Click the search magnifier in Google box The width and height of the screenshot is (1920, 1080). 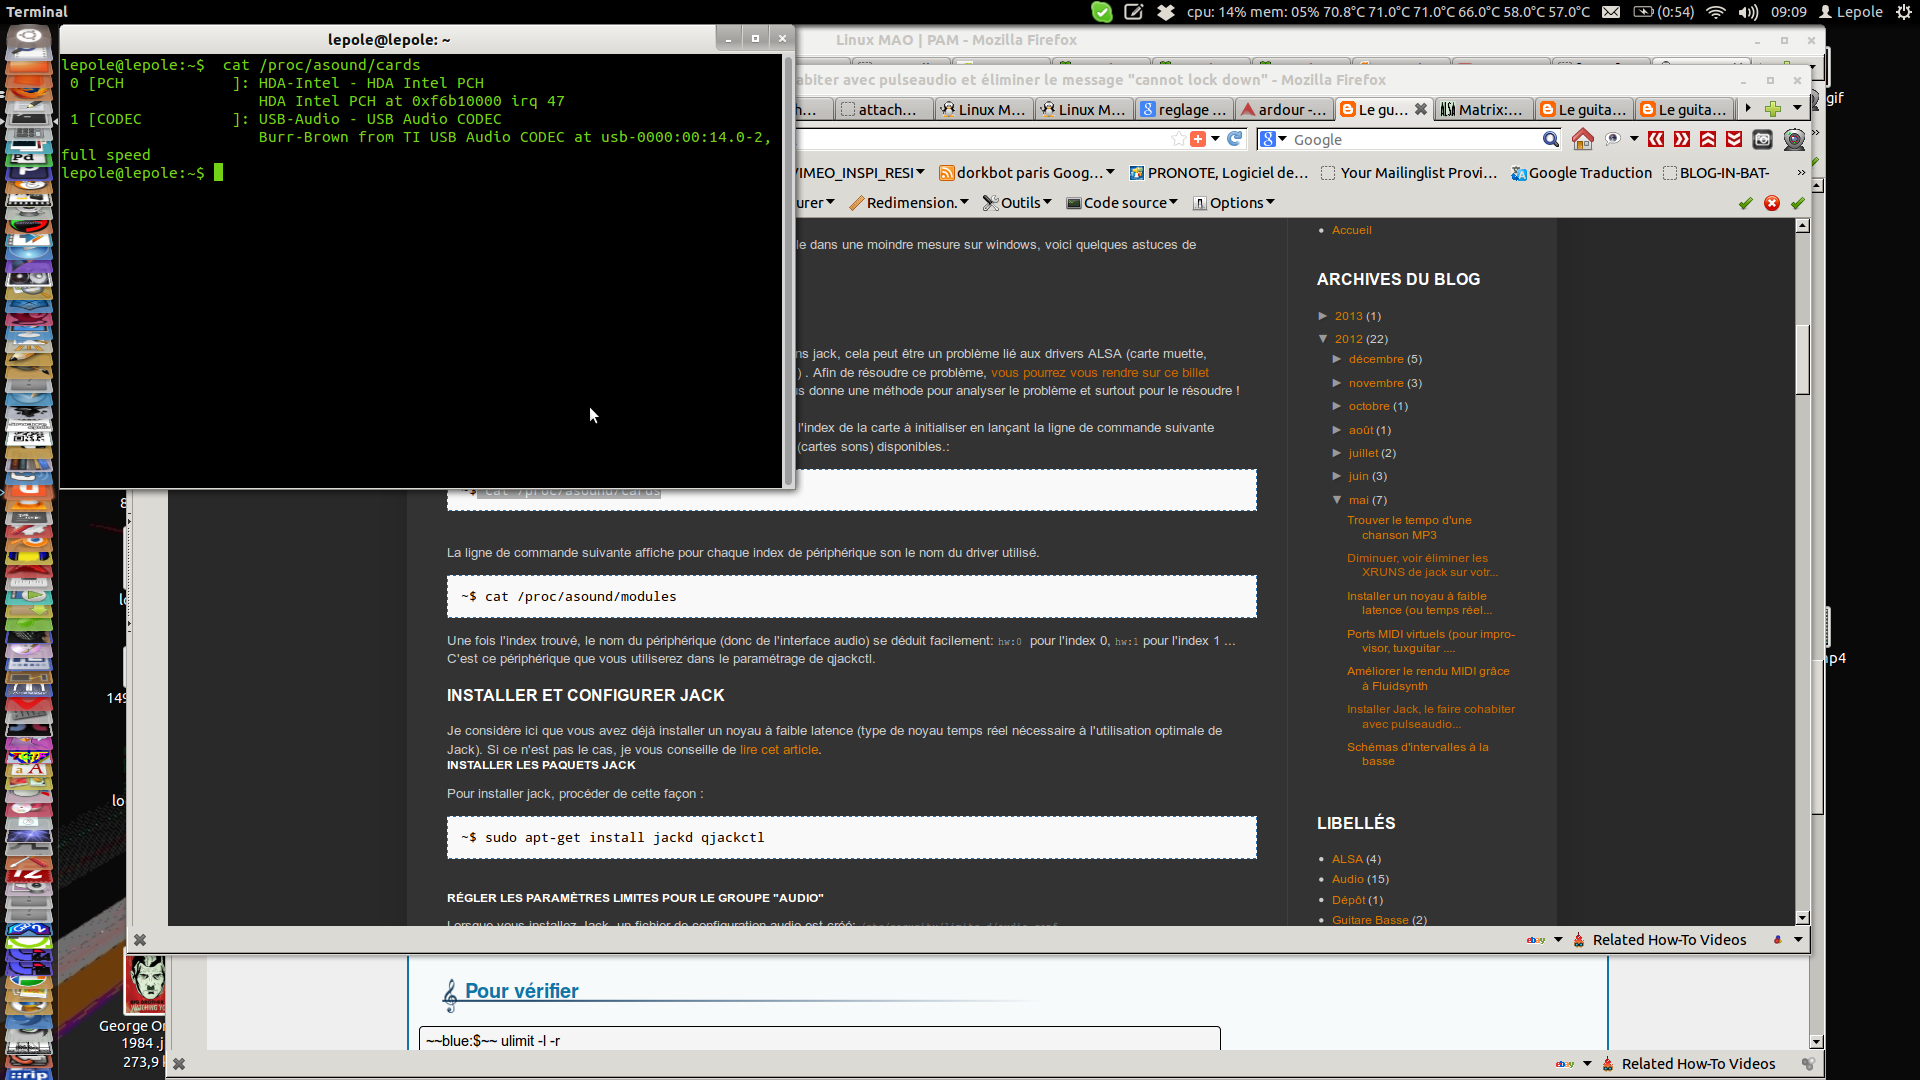1550,139
